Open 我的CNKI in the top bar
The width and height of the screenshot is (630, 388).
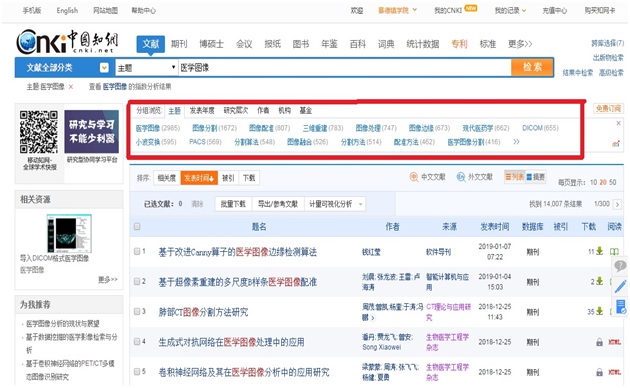coord(448,10)
